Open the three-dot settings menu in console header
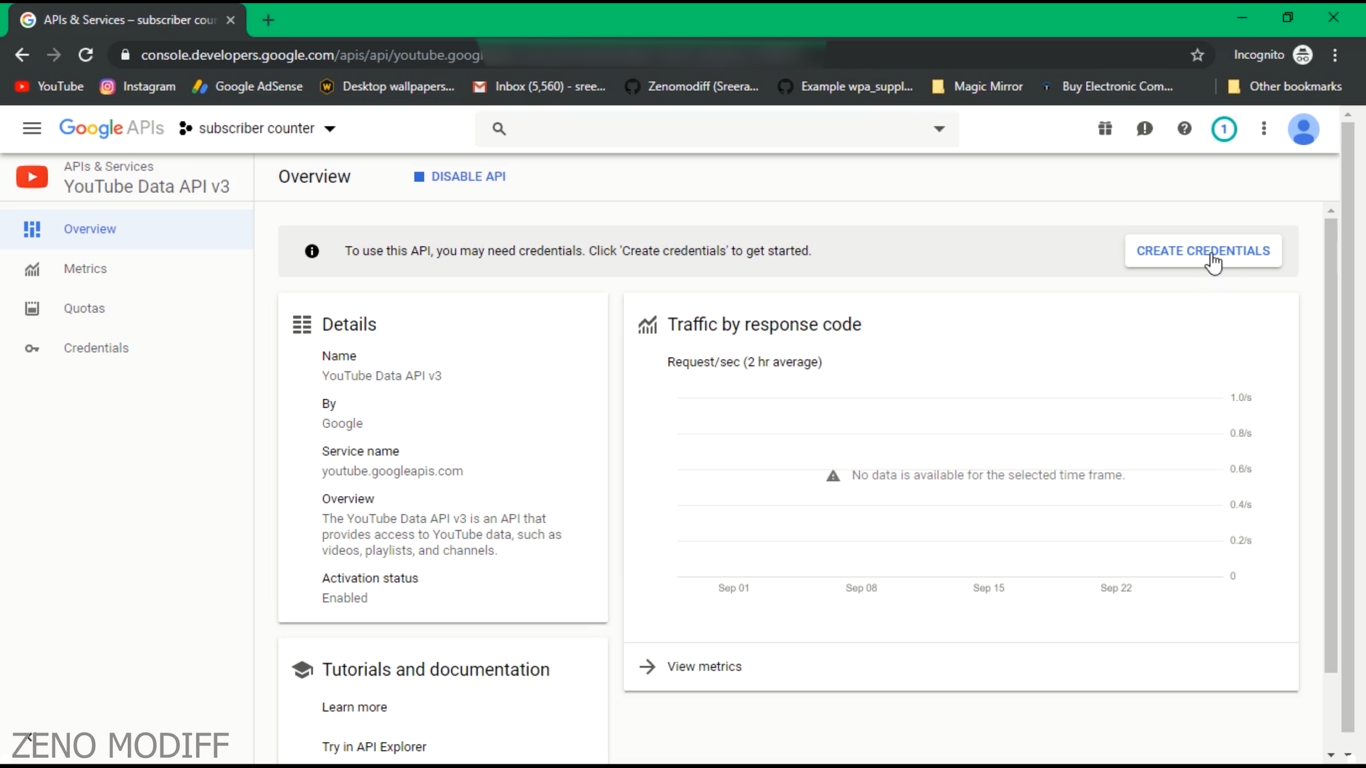Viewport: 1366px width, 768px height. (1264, 128)
